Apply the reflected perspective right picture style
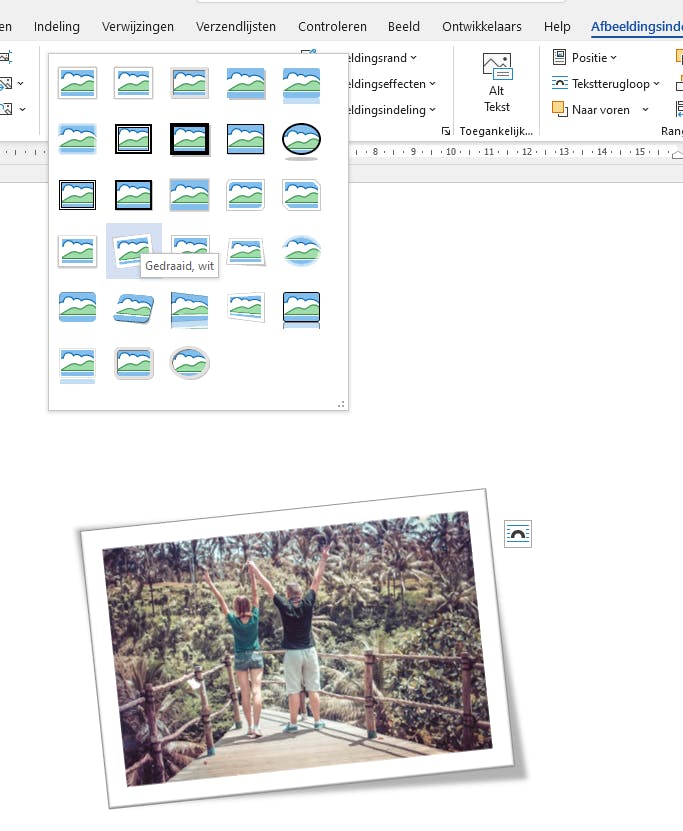This screenshot has height=831, width=683. coord(190,310)
